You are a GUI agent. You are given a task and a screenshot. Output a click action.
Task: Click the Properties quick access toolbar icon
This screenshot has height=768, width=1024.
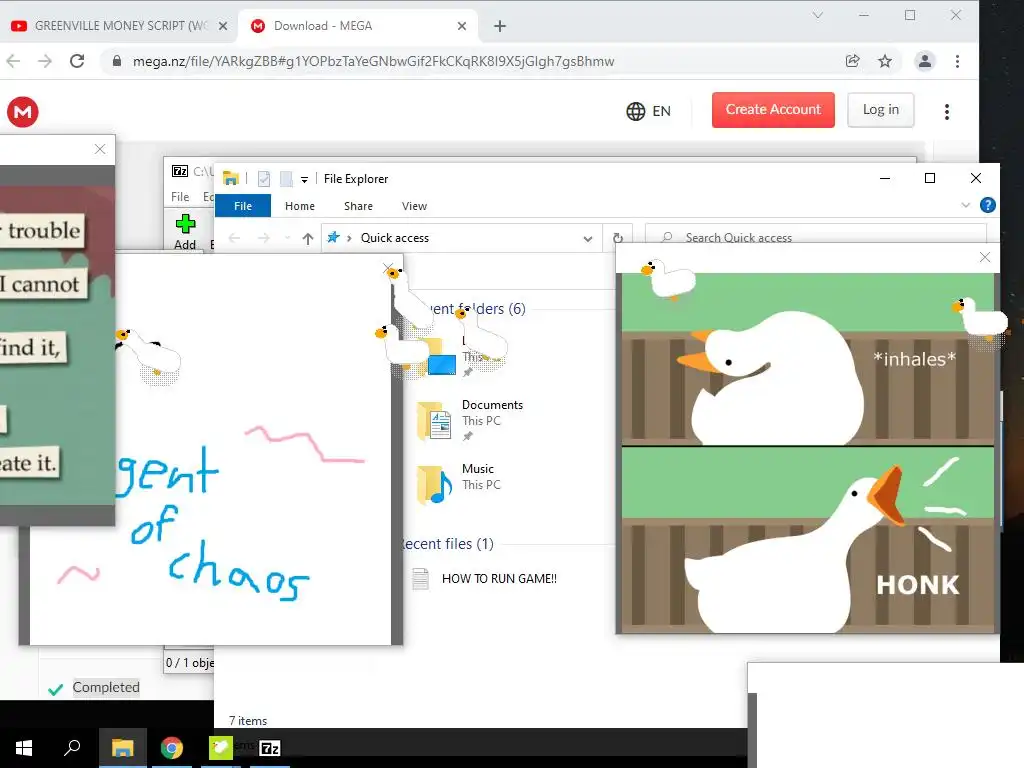264,179
